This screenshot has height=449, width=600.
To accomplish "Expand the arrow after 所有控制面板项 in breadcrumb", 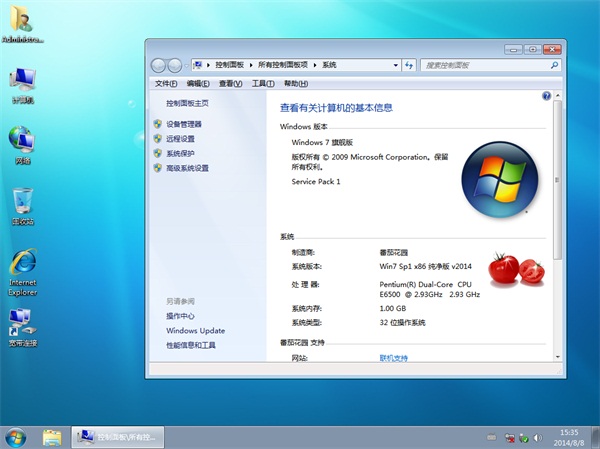I will click(314, 65).
